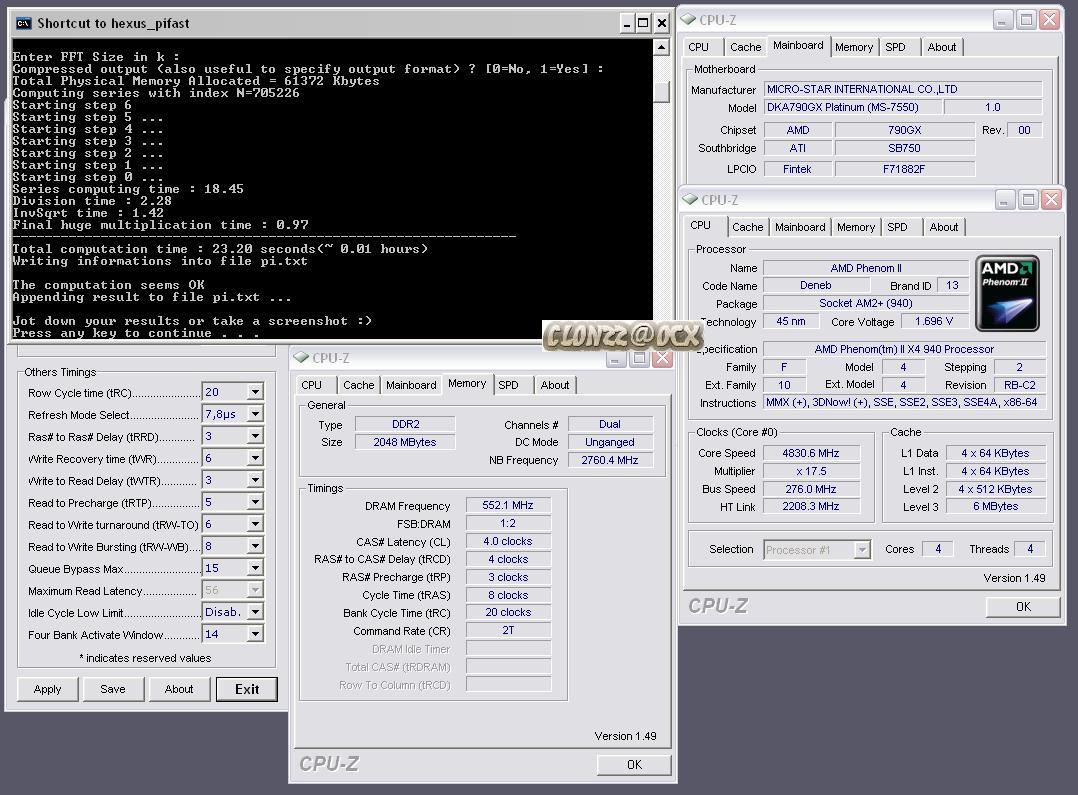Click NB Frequency value 2760.4 MHz
The image size is (1078, 795).
610,460
